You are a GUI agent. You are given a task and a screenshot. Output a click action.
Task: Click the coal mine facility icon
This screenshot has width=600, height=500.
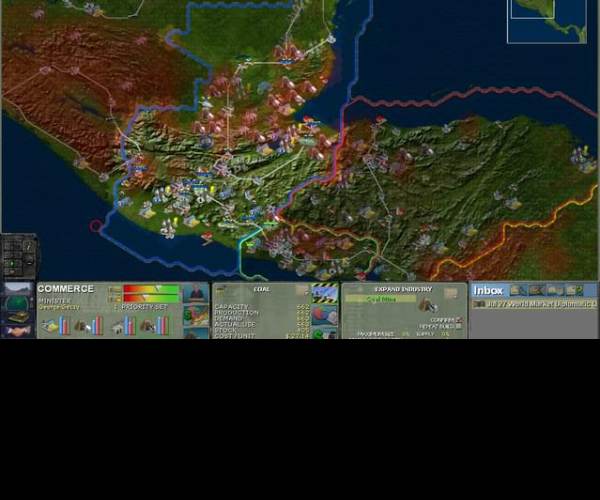point(428,306)
